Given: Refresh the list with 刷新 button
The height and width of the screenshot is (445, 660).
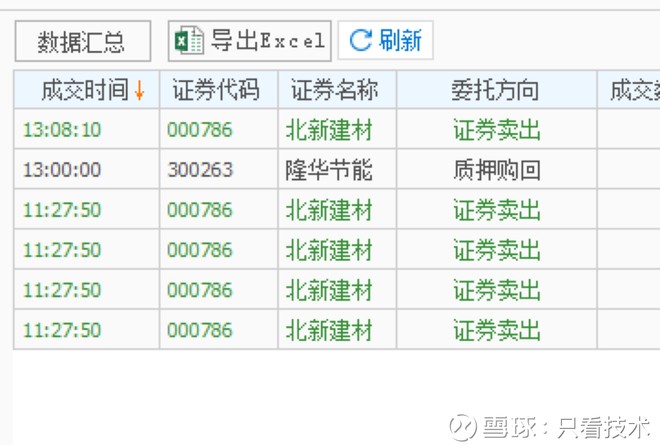Looking at the screenshot, I should pyautogui.click(x=386, y=40).
